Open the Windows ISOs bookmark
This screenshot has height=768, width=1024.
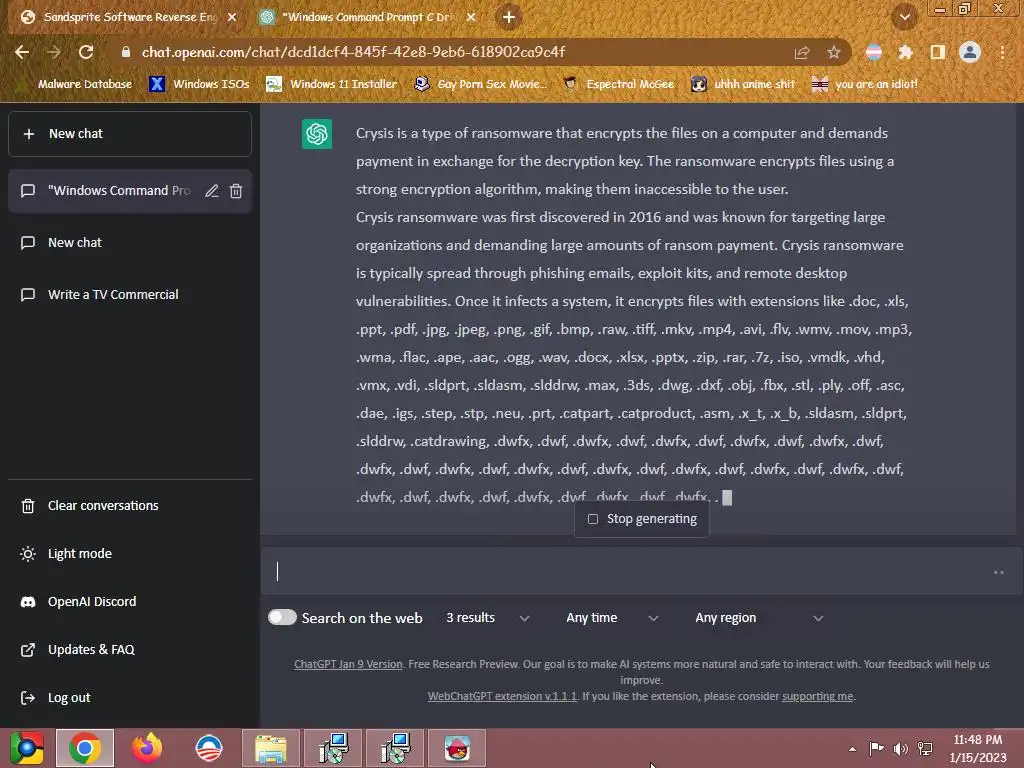click(x=199, y=84)
